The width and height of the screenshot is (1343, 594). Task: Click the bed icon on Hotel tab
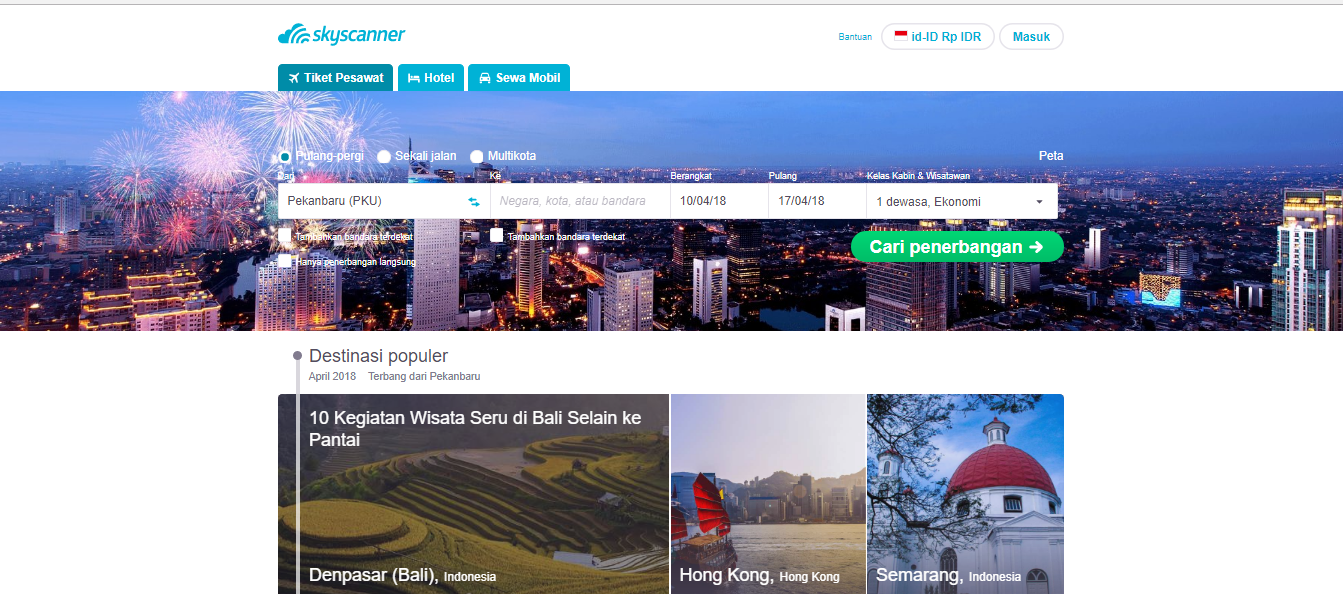(413, 78)
